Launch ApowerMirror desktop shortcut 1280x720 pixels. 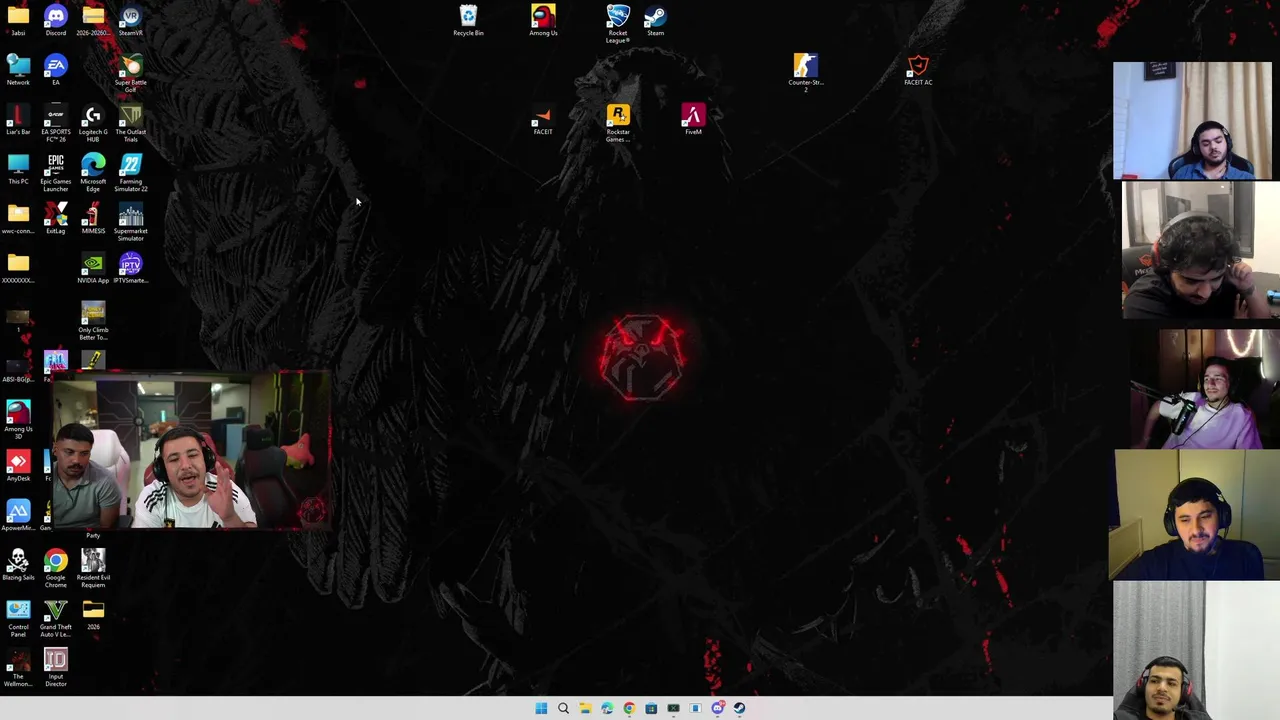tap(18, 515)
